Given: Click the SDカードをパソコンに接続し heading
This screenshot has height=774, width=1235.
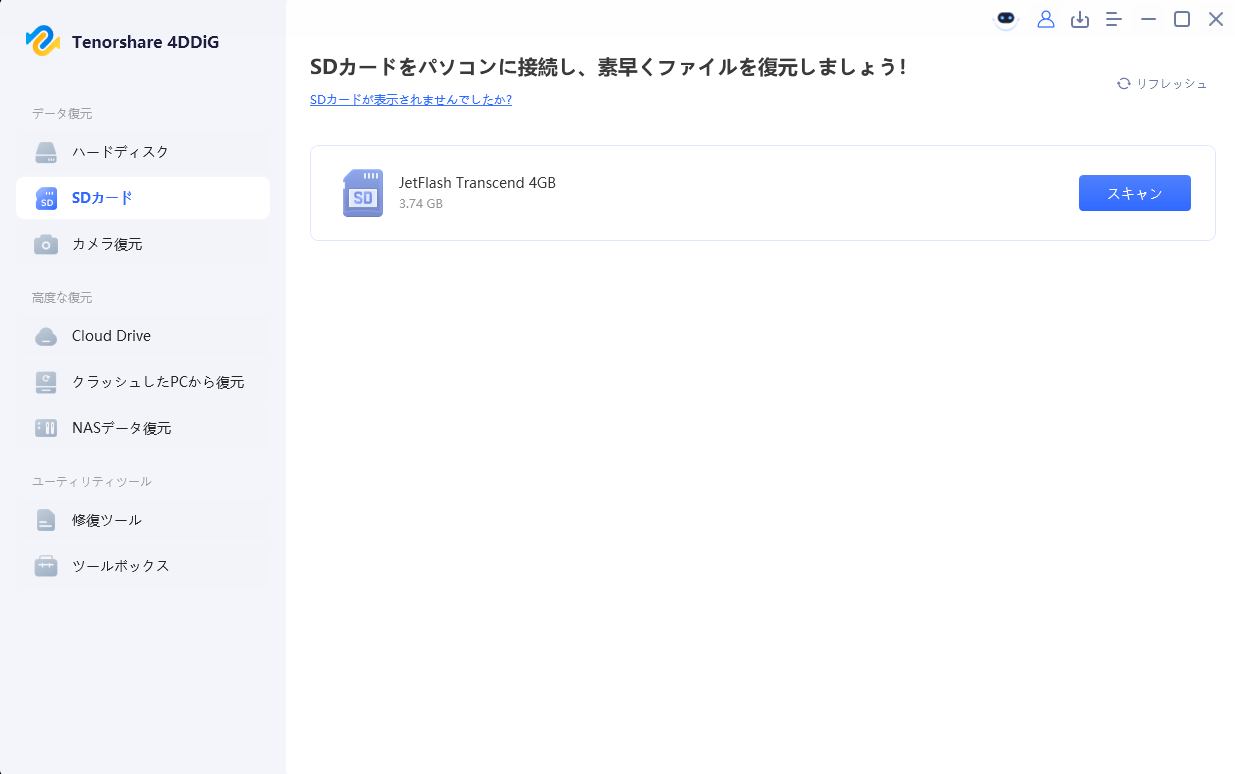Looking at the screenshot, I should (x=608, y=67).
